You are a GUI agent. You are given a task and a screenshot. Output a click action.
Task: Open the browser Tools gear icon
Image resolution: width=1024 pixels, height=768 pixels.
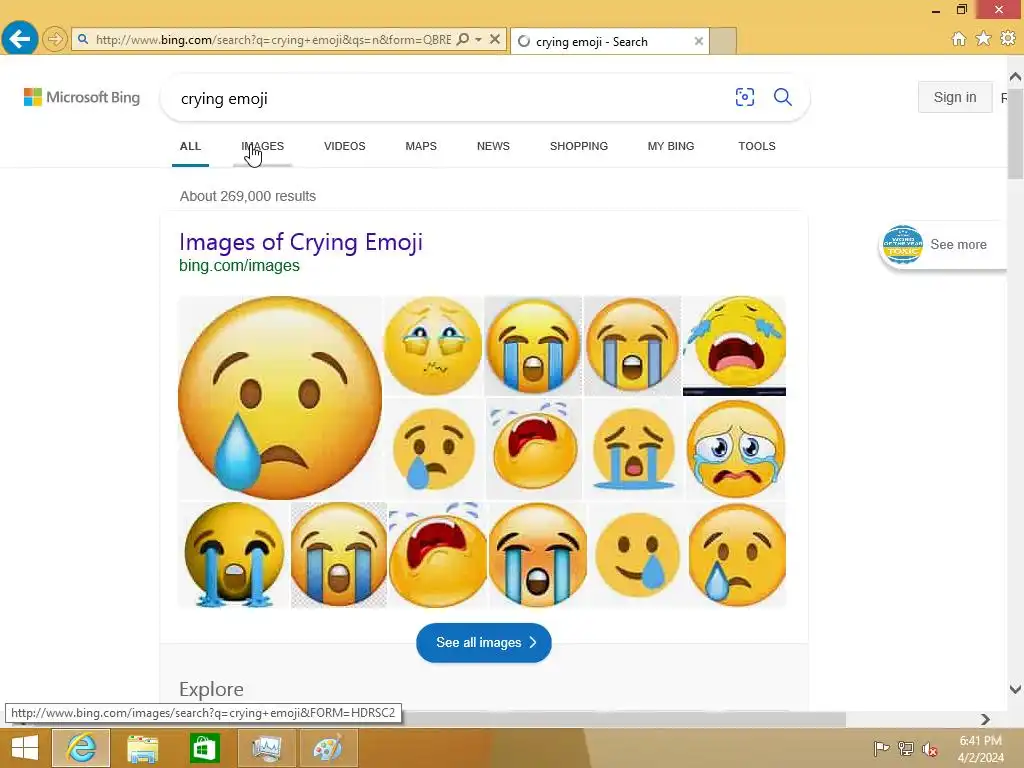pyautogui.click(x=1008, y=39)
